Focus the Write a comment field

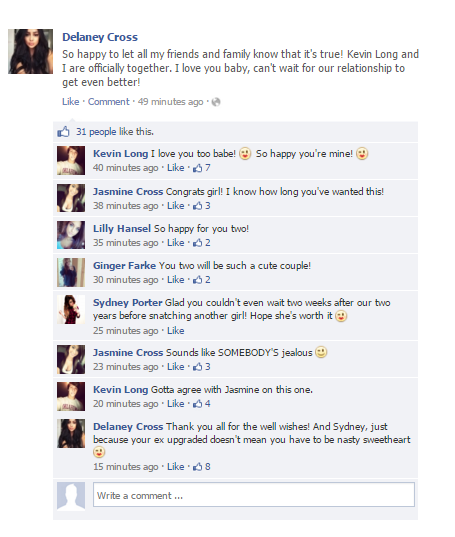254,495
